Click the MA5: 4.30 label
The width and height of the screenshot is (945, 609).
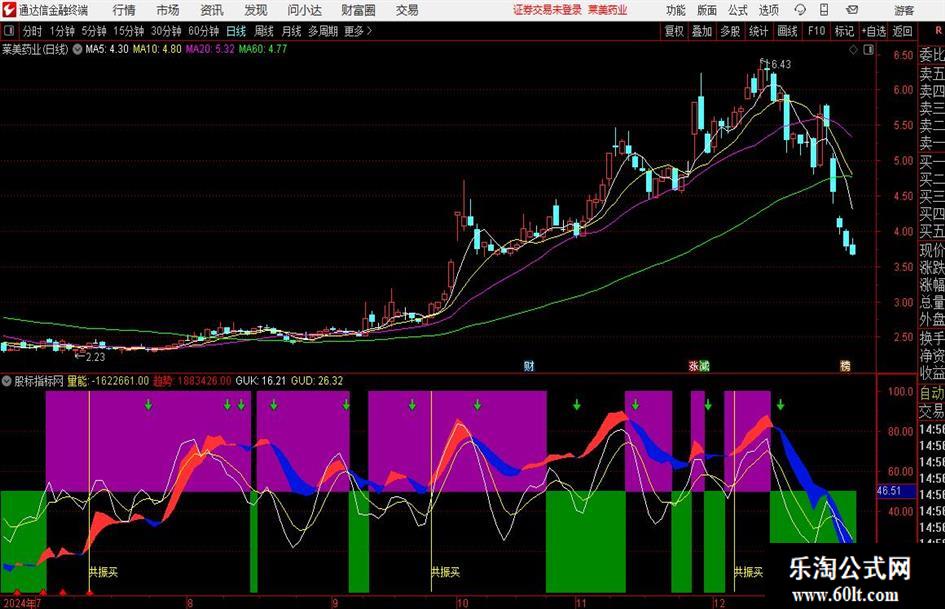pyautogui.click(x=107, y=49)
